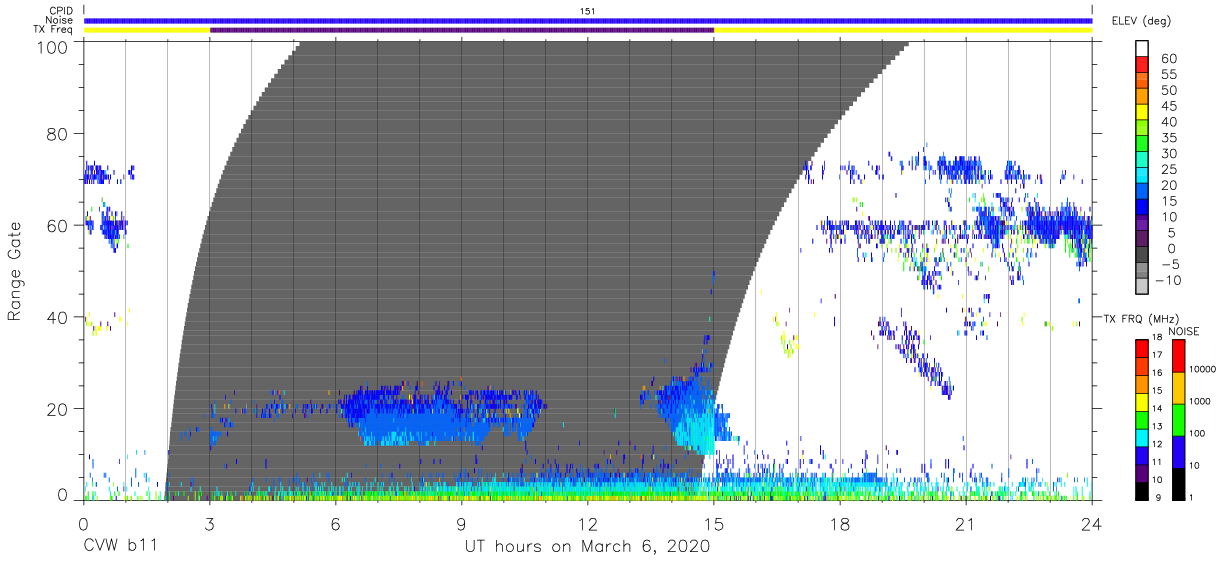Viewport: 1228px width, 567px height.
Task: Click the ELEV (deg) colorbar title
Action: (1141, 21)
